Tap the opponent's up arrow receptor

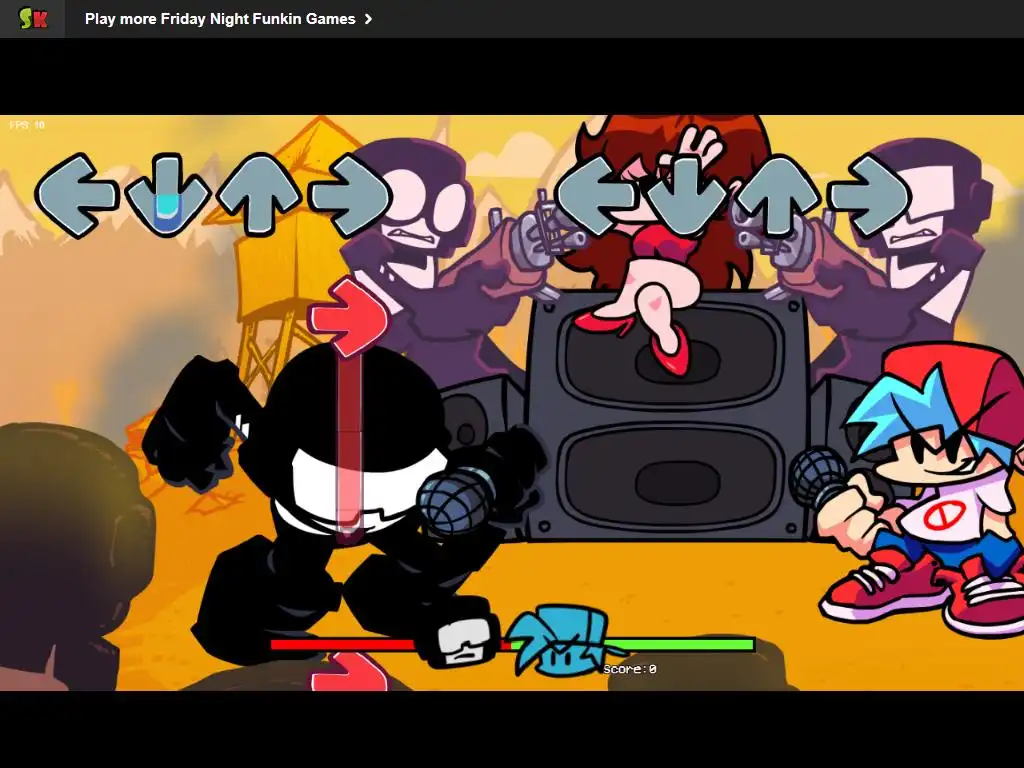259,194
